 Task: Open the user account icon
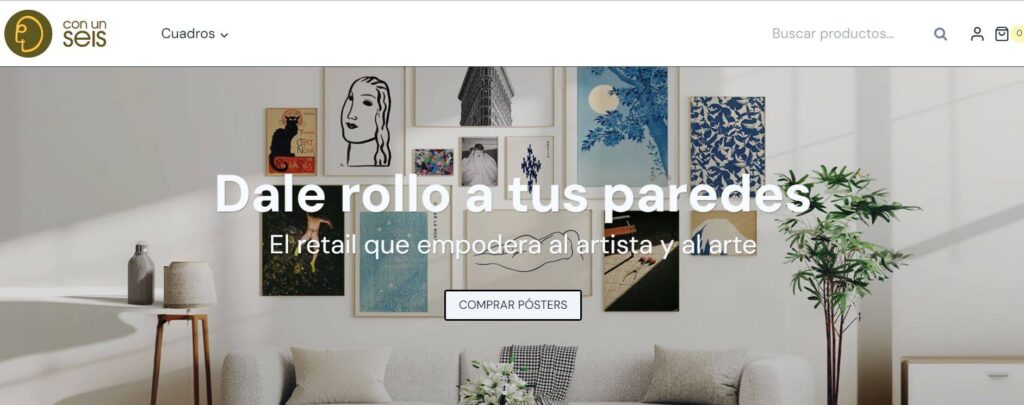pos(977,34)
